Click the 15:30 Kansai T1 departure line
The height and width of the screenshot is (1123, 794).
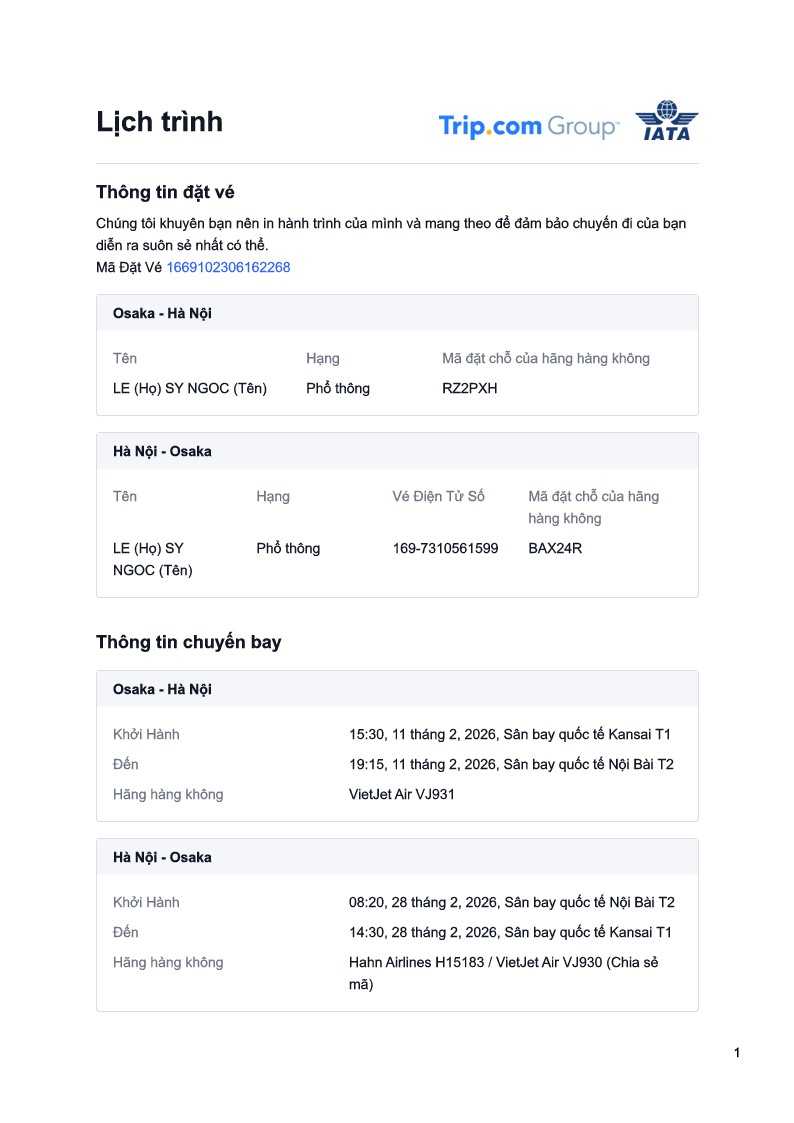[x=510, y=734]
